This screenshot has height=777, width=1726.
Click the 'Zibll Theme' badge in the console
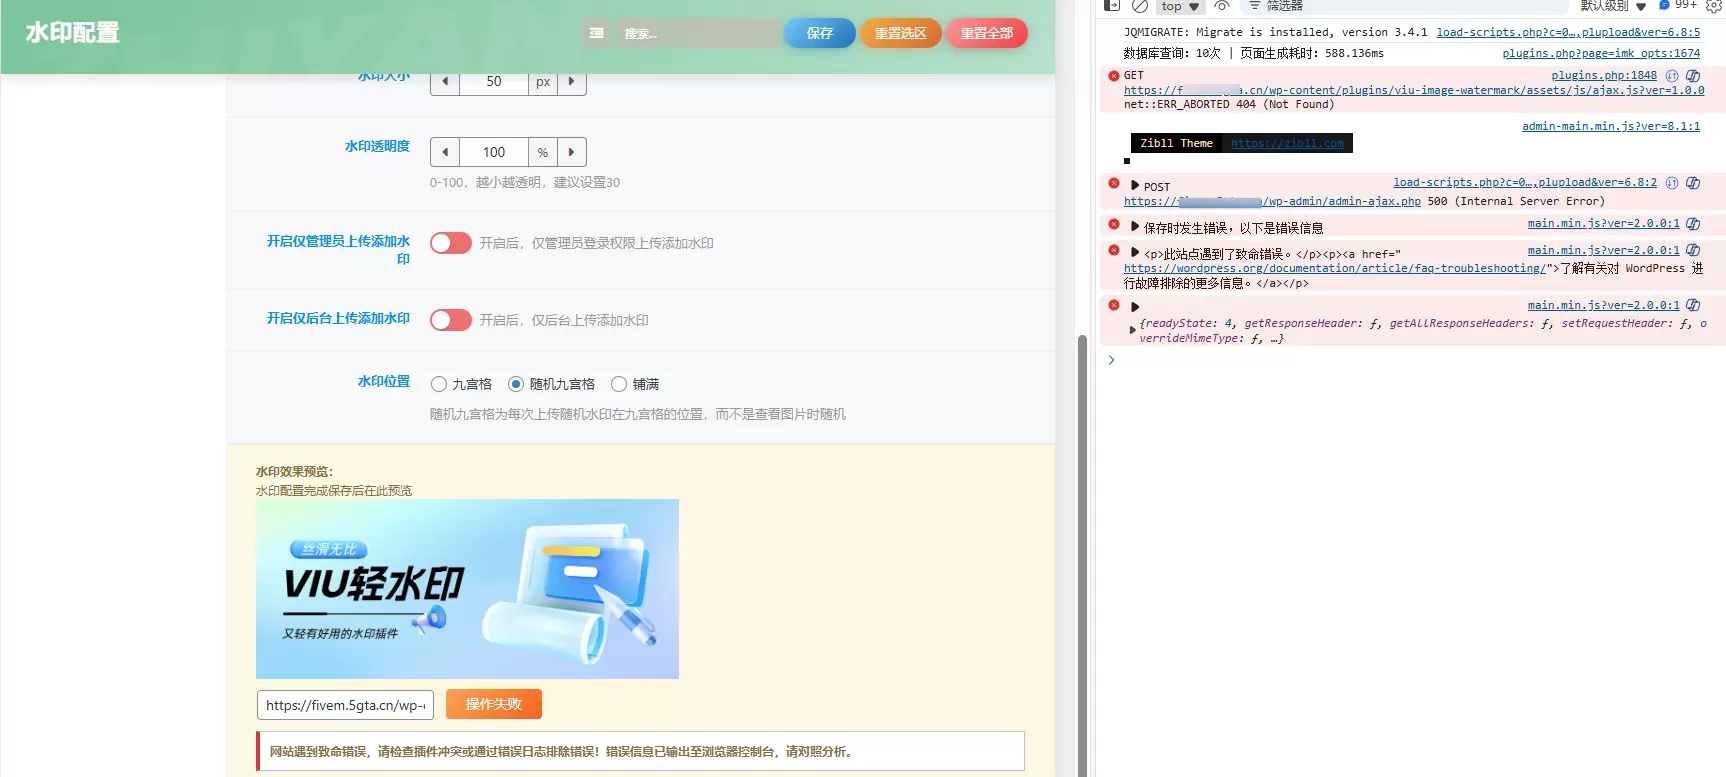click(1176, 143)
